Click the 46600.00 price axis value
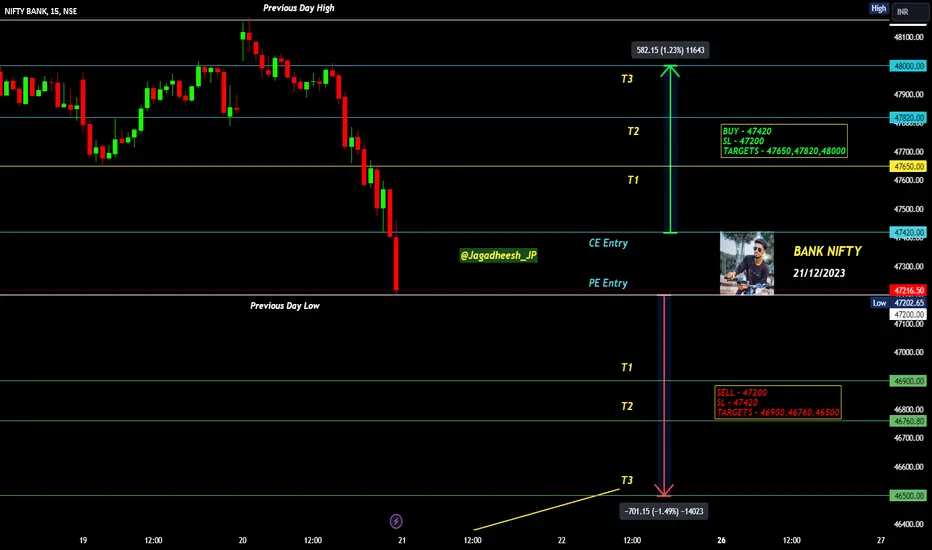 (x=909, y=467)
